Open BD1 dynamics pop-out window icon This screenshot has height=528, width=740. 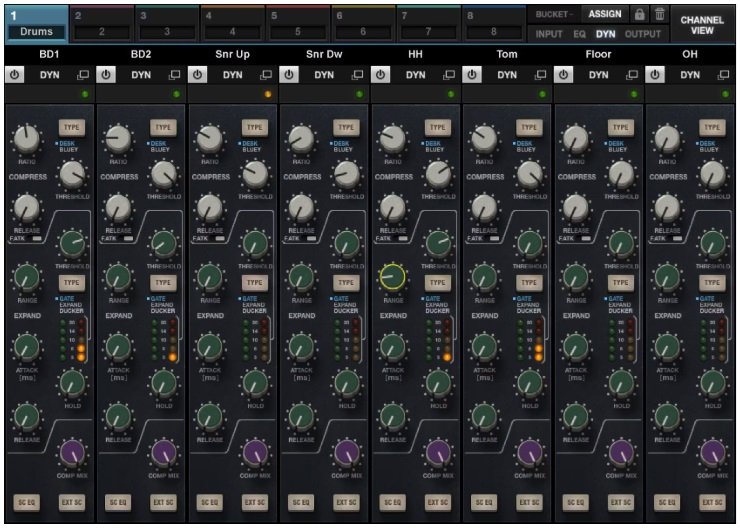(82, 75)
